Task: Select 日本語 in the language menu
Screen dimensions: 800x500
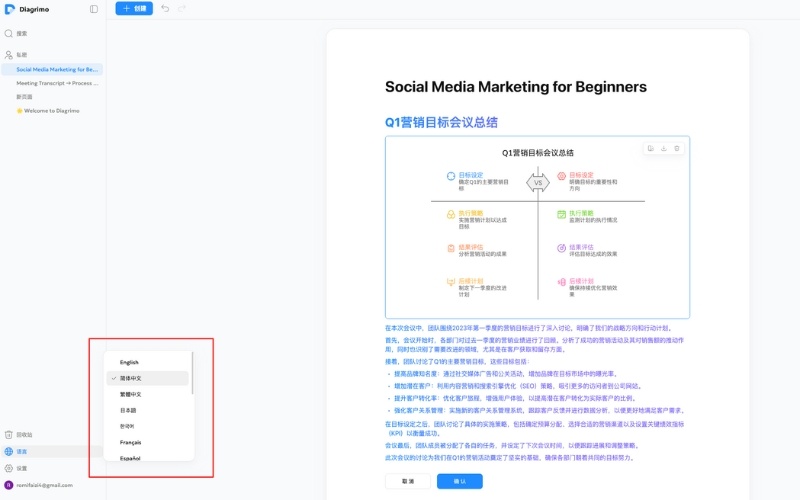Action: (147, 410)
